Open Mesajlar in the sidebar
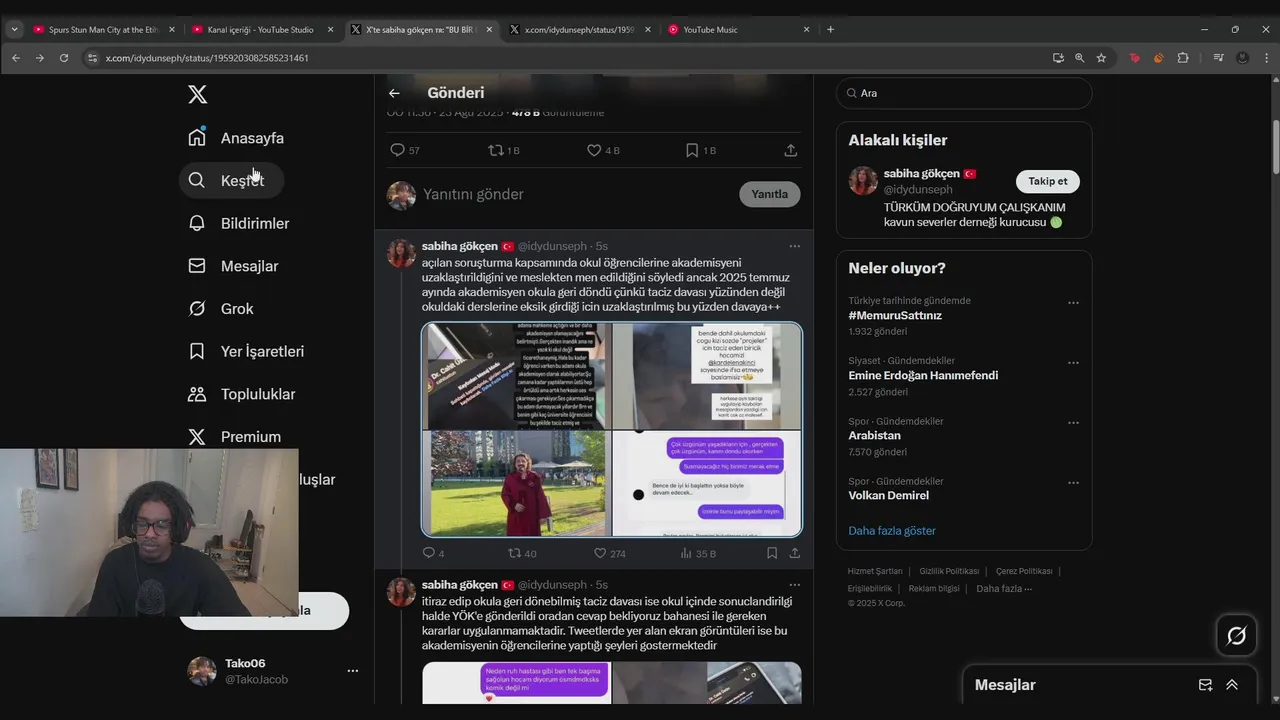Image resolution: width=1280 pixels, height=720 pixels. coord(233,266)
